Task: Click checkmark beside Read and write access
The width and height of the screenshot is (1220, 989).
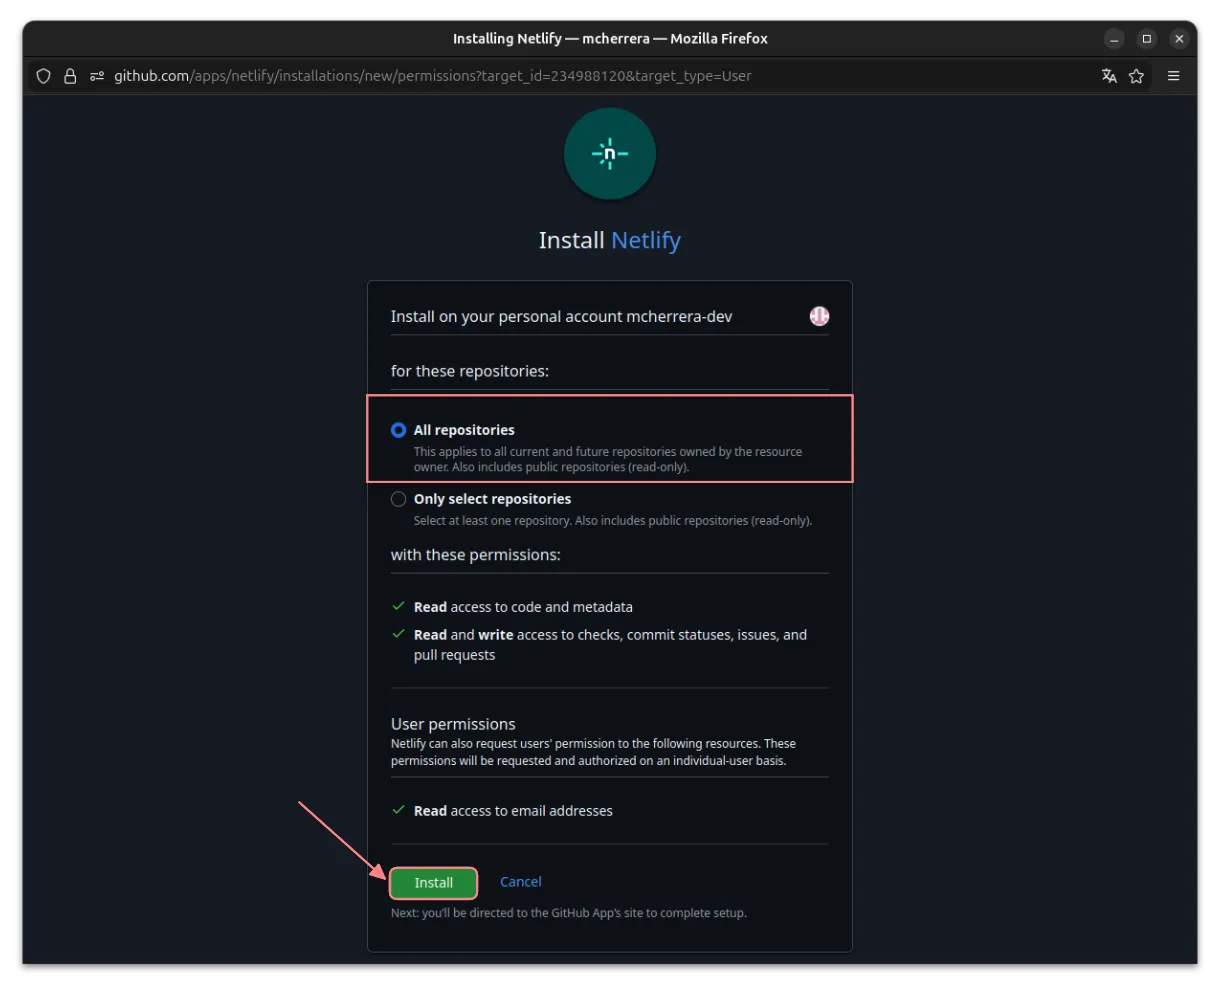Action: pyautogui.click(x=398, y=635)
